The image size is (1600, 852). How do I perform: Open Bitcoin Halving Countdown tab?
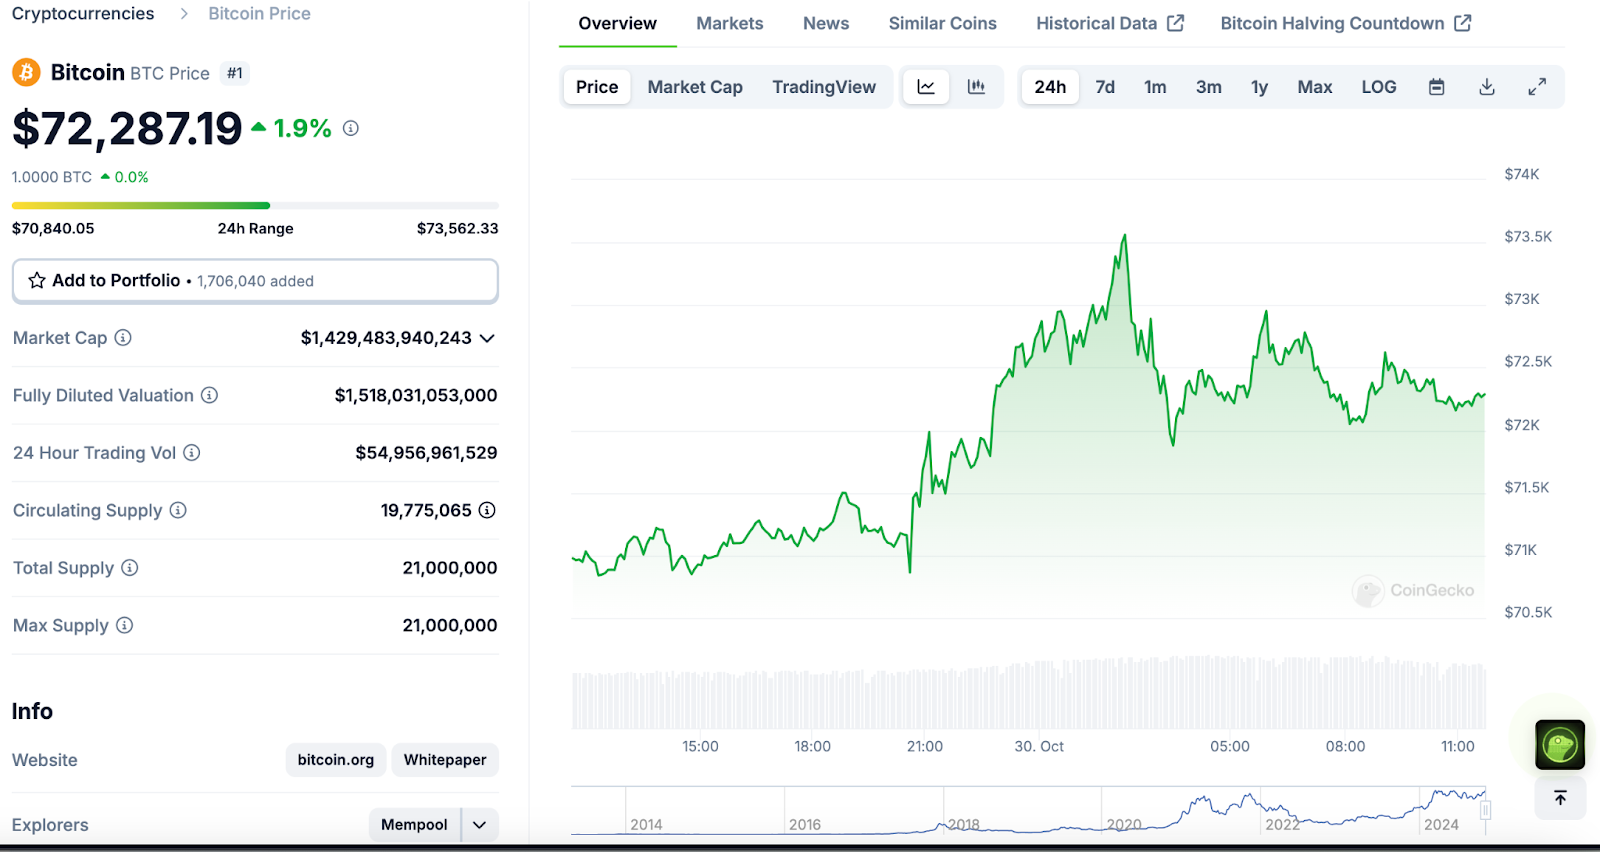point(1346,23)
